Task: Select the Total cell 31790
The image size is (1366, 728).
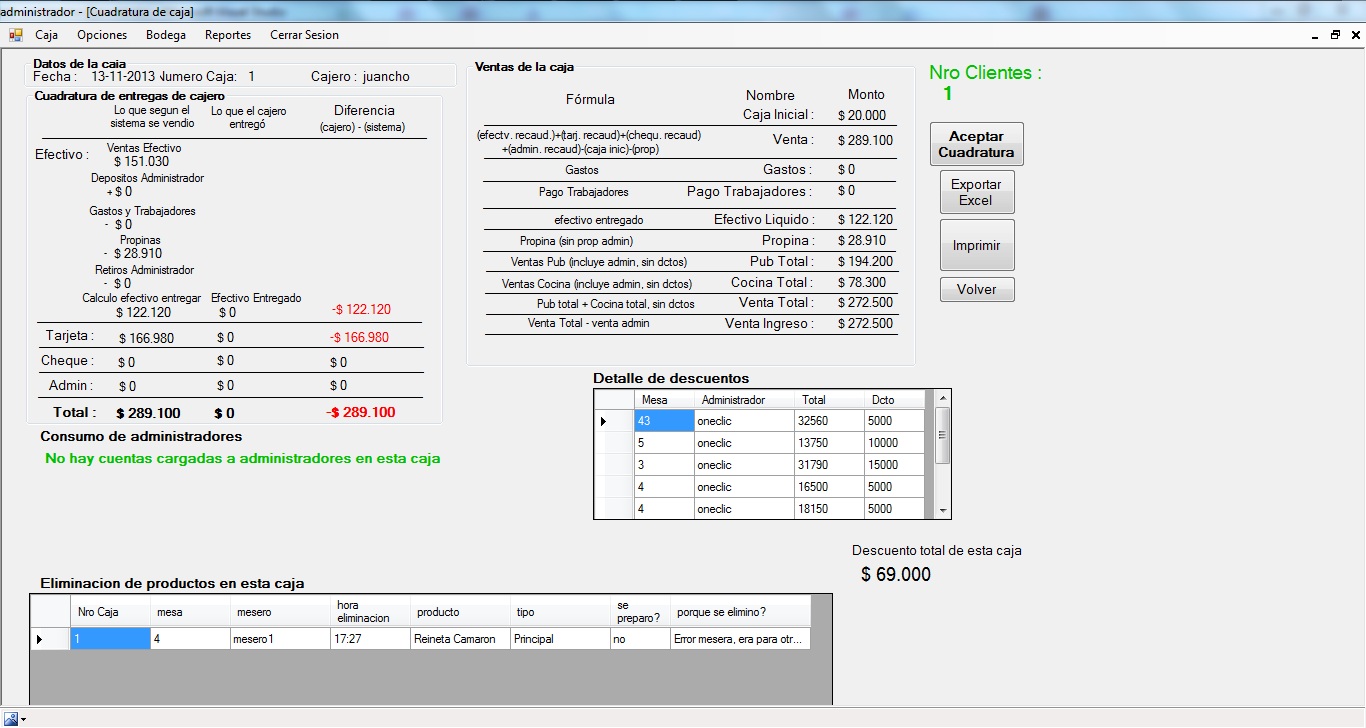Action: [x=829, y=465]
